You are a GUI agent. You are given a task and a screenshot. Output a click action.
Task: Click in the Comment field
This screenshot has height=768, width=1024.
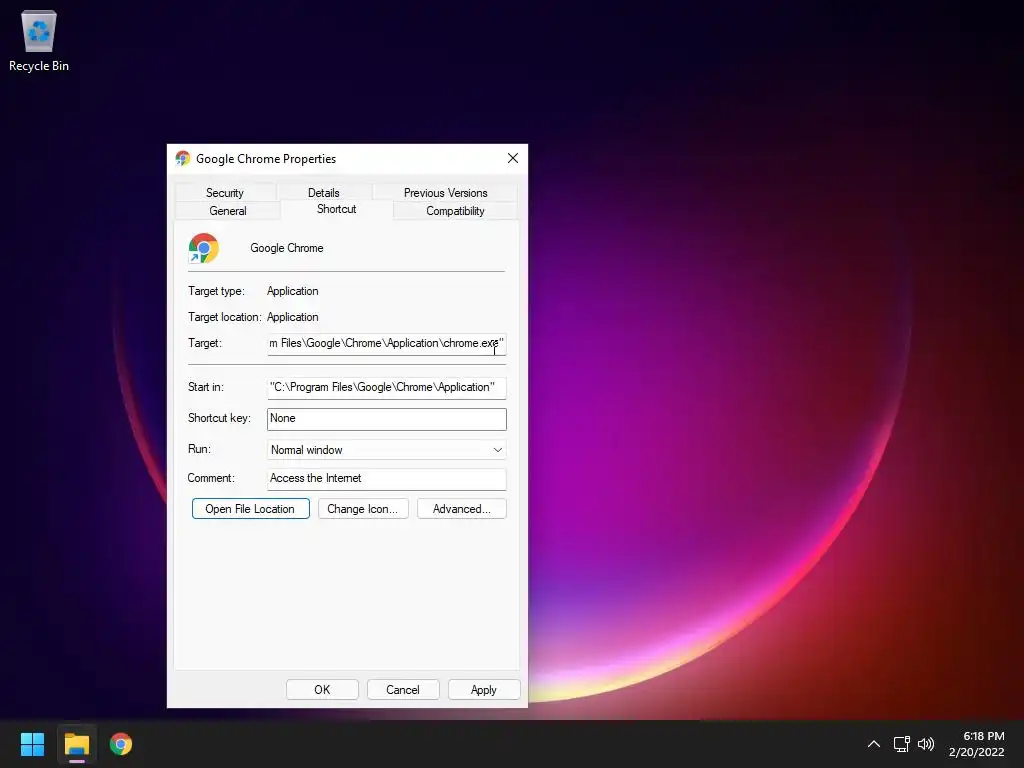click(387, 479)
